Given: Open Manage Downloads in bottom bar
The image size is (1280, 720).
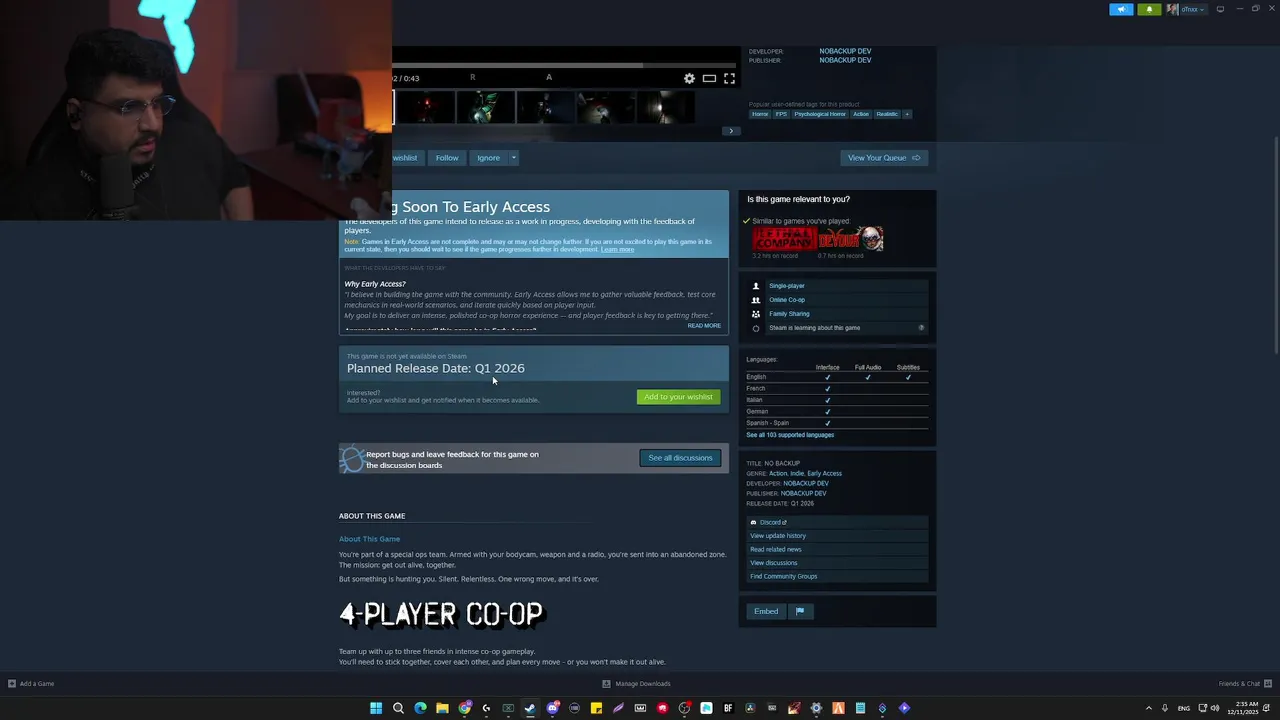Looking at the screenshot, I should (x=636, y=684).
